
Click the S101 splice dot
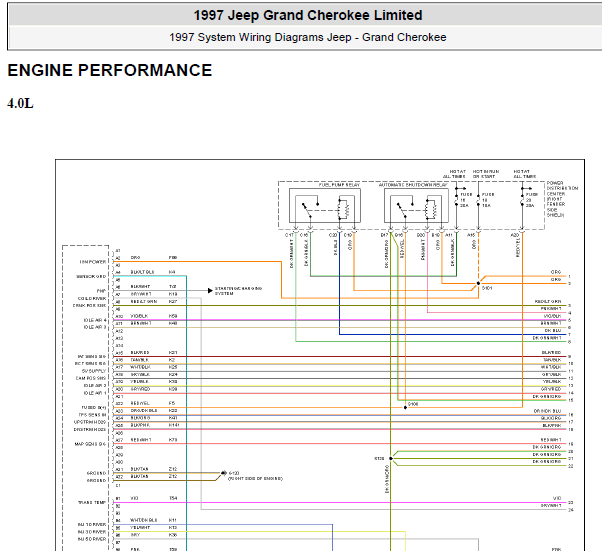[x=478, y=283]
